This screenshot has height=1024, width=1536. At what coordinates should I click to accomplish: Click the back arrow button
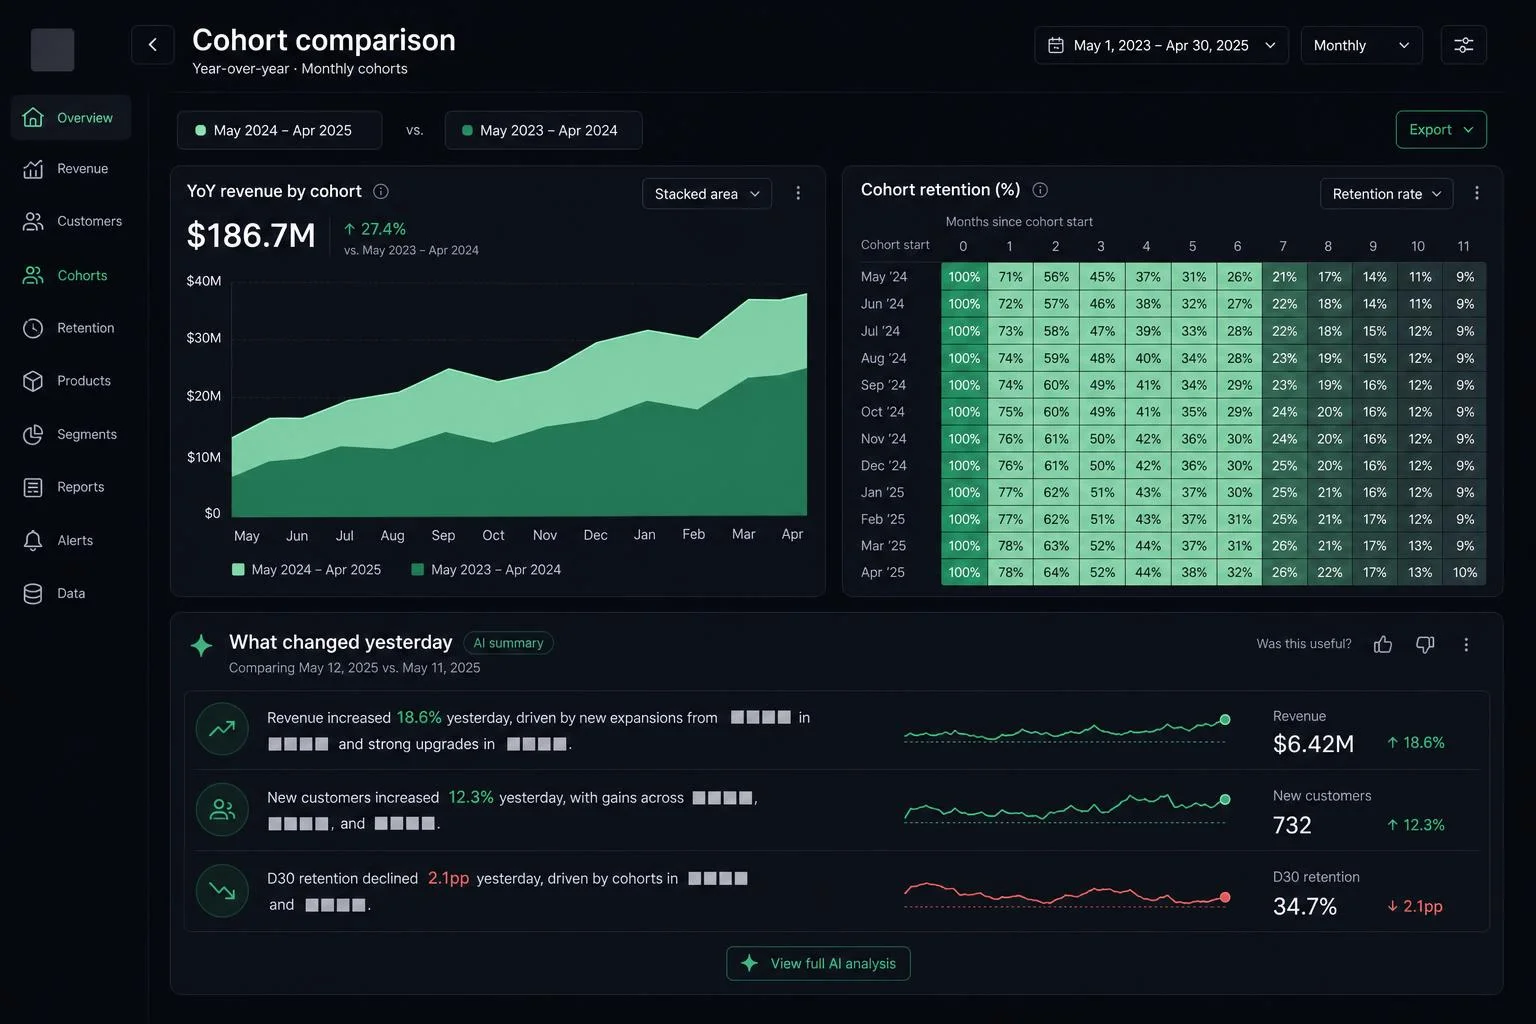(153, 45)
